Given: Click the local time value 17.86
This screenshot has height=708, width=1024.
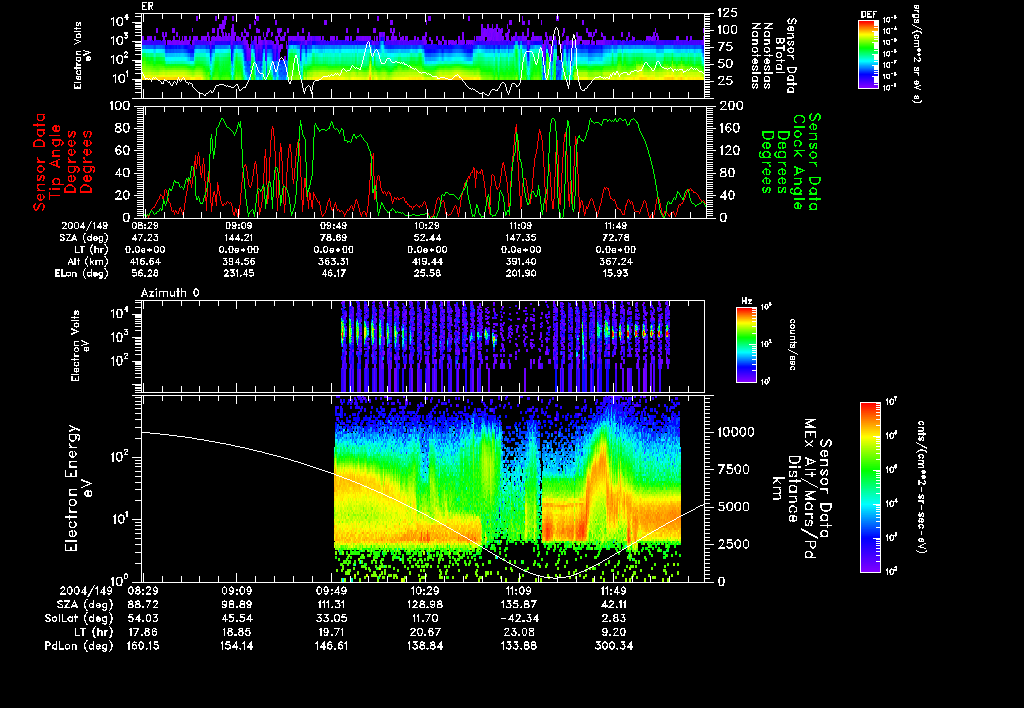Looking at the screenshot, I should pyautogui.click(x=142, y=632).
